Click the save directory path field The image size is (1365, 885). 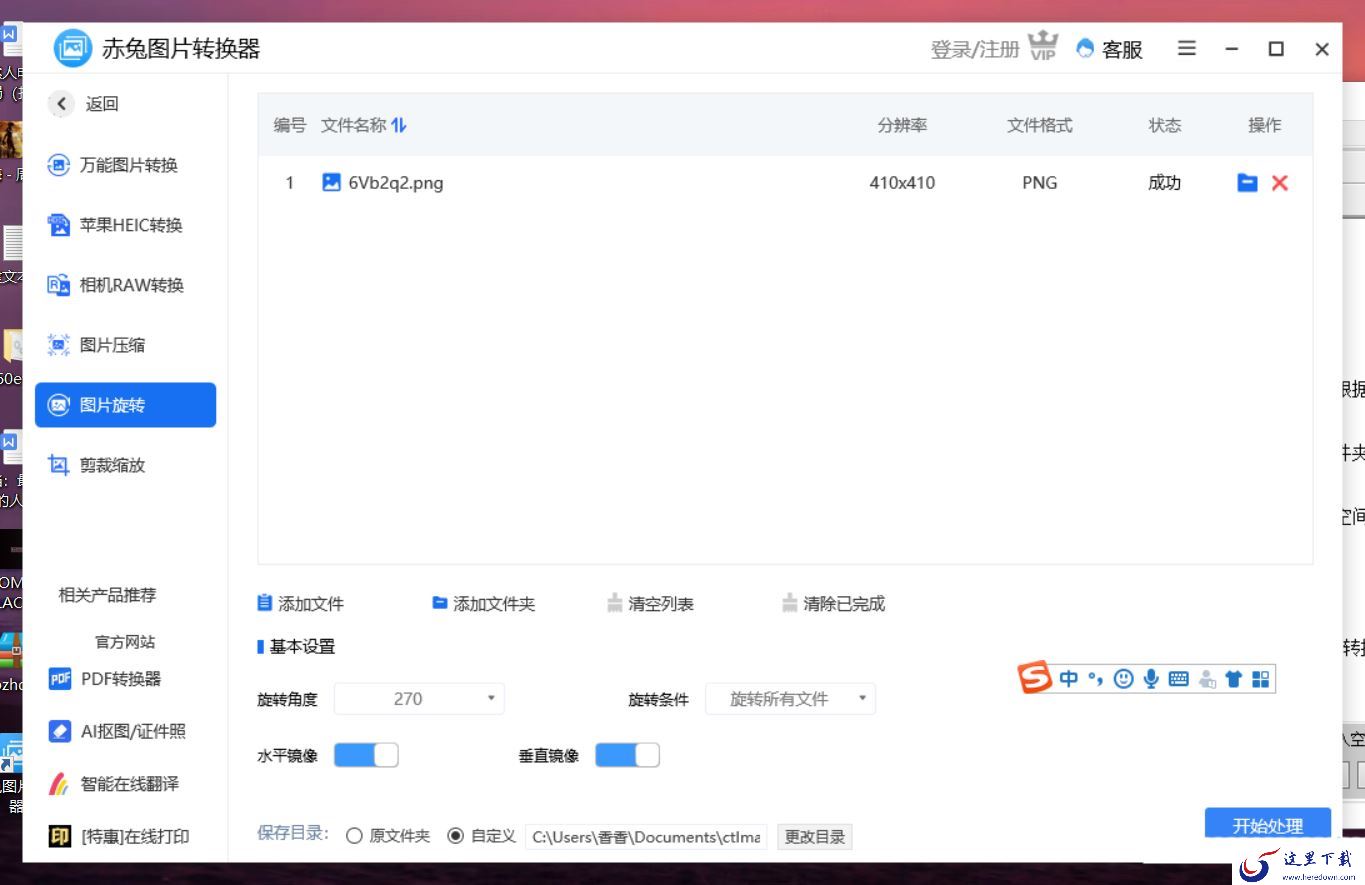coord(646,837)
